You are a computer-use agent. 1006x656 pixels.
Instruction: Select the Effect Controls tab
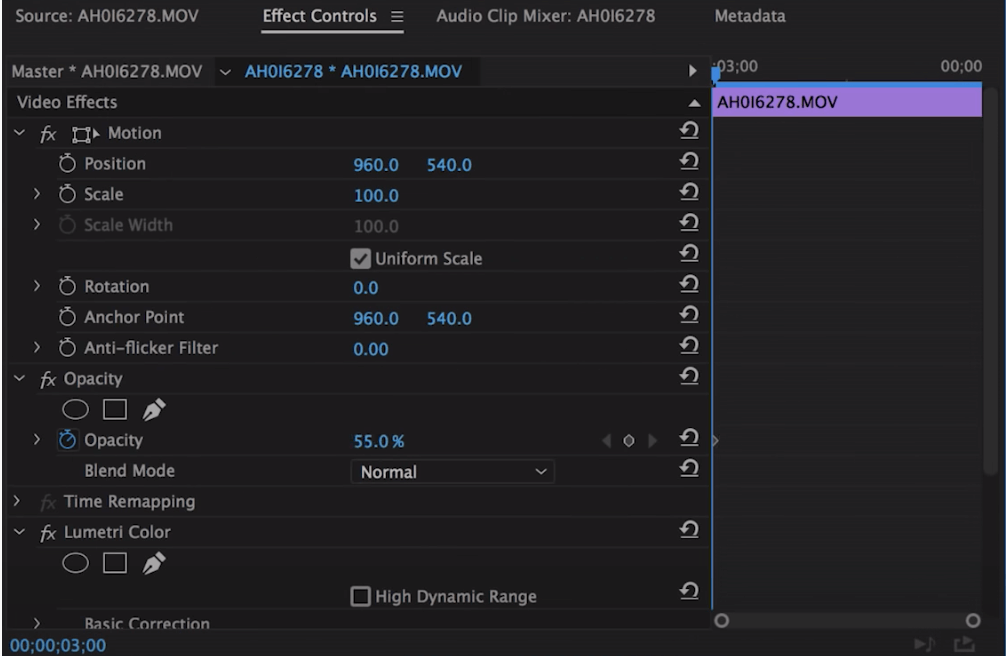click(x=320, y=16)
